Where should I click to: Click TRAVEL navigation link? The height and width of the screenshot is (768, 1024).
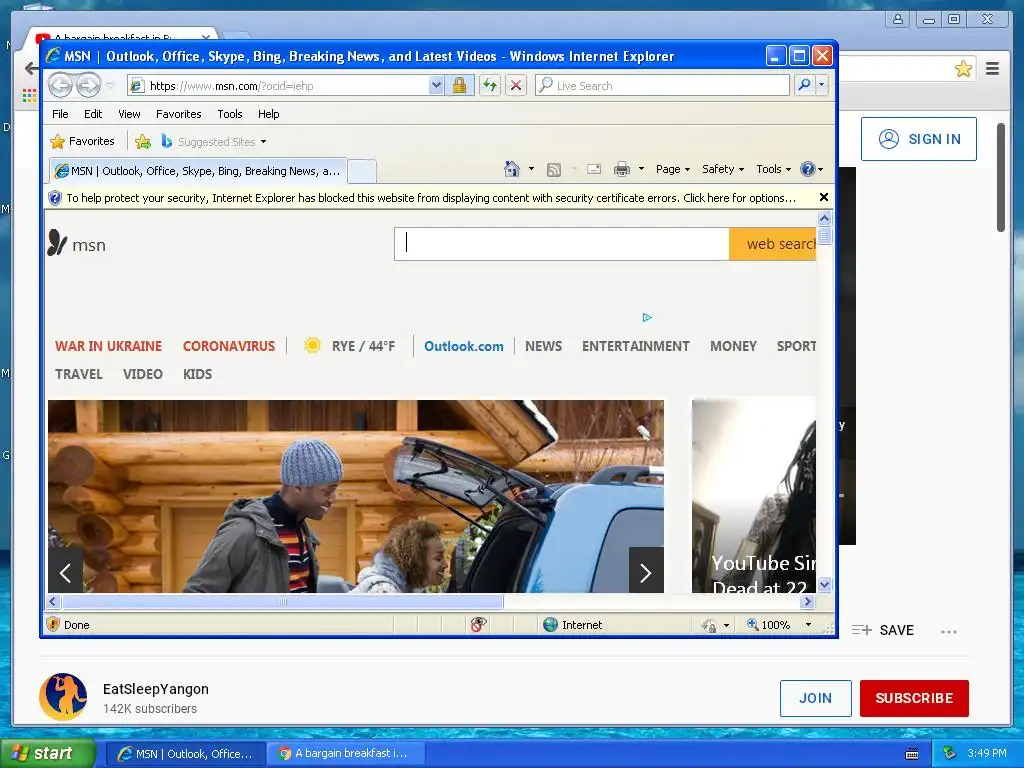[79, 374]
